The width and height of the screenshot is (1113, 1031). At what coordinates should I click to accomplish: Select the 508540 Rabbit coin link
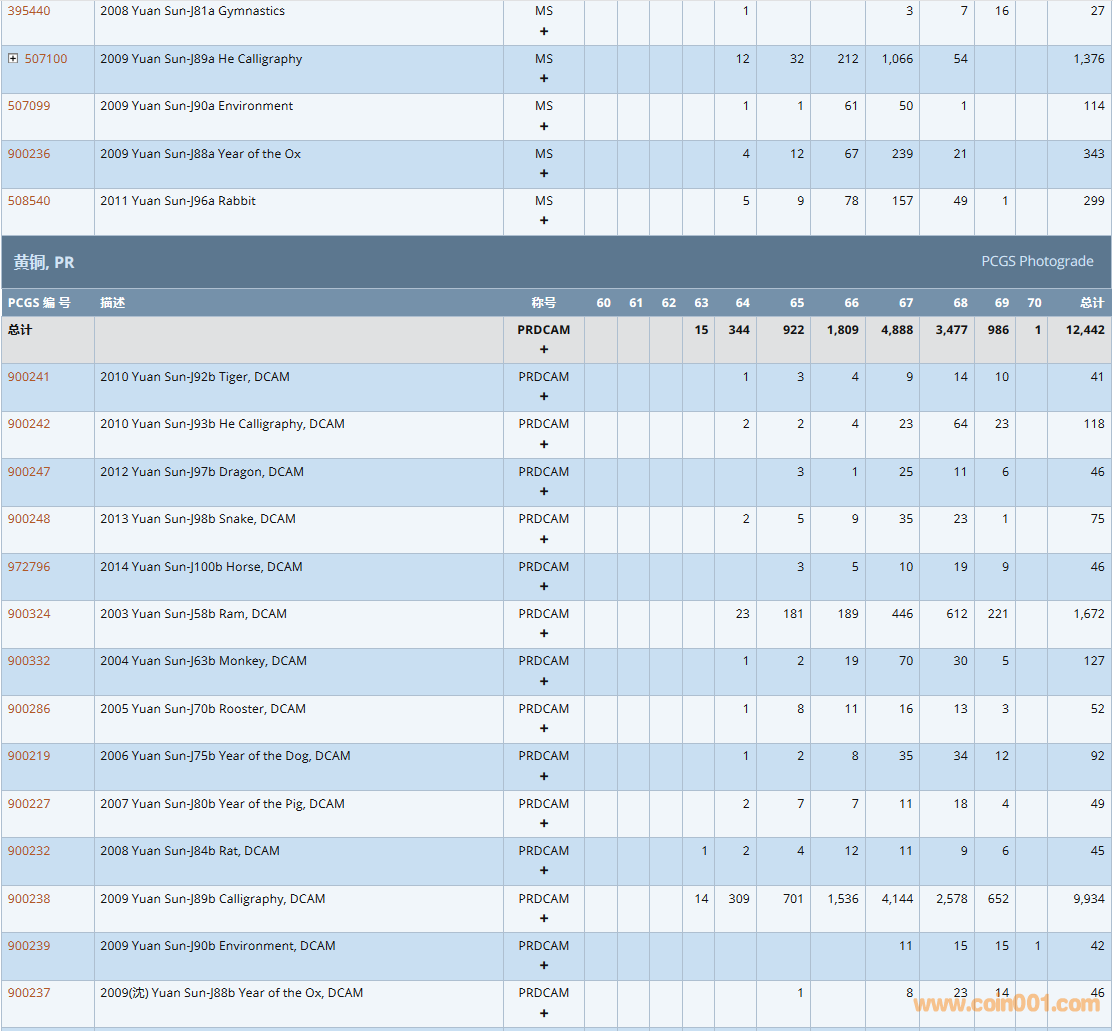pos(29,201)
